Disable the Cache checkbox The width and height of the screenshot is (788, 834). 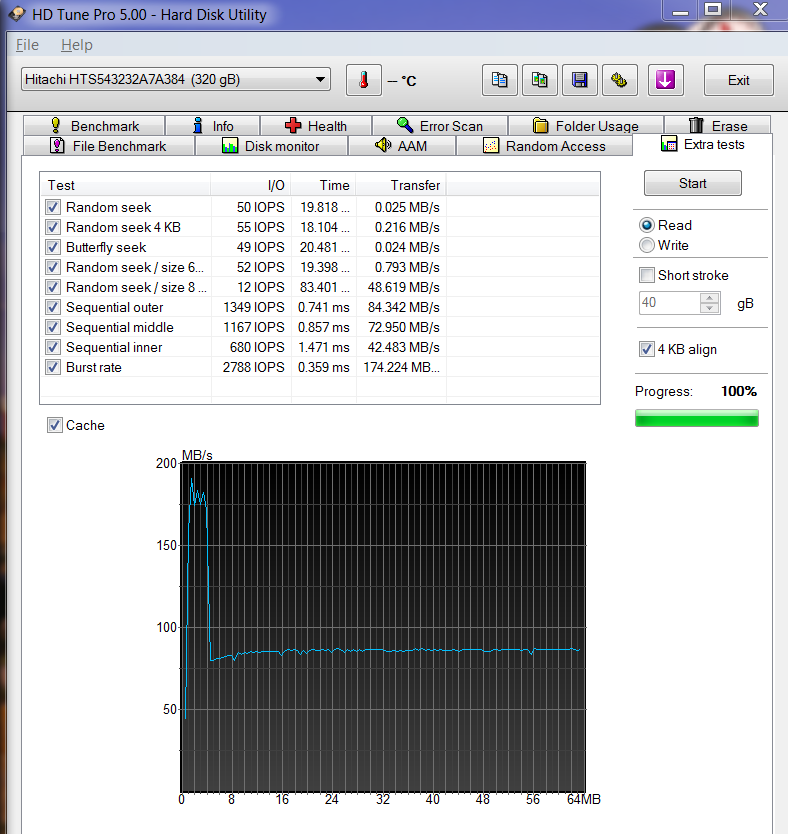(54, 425)
